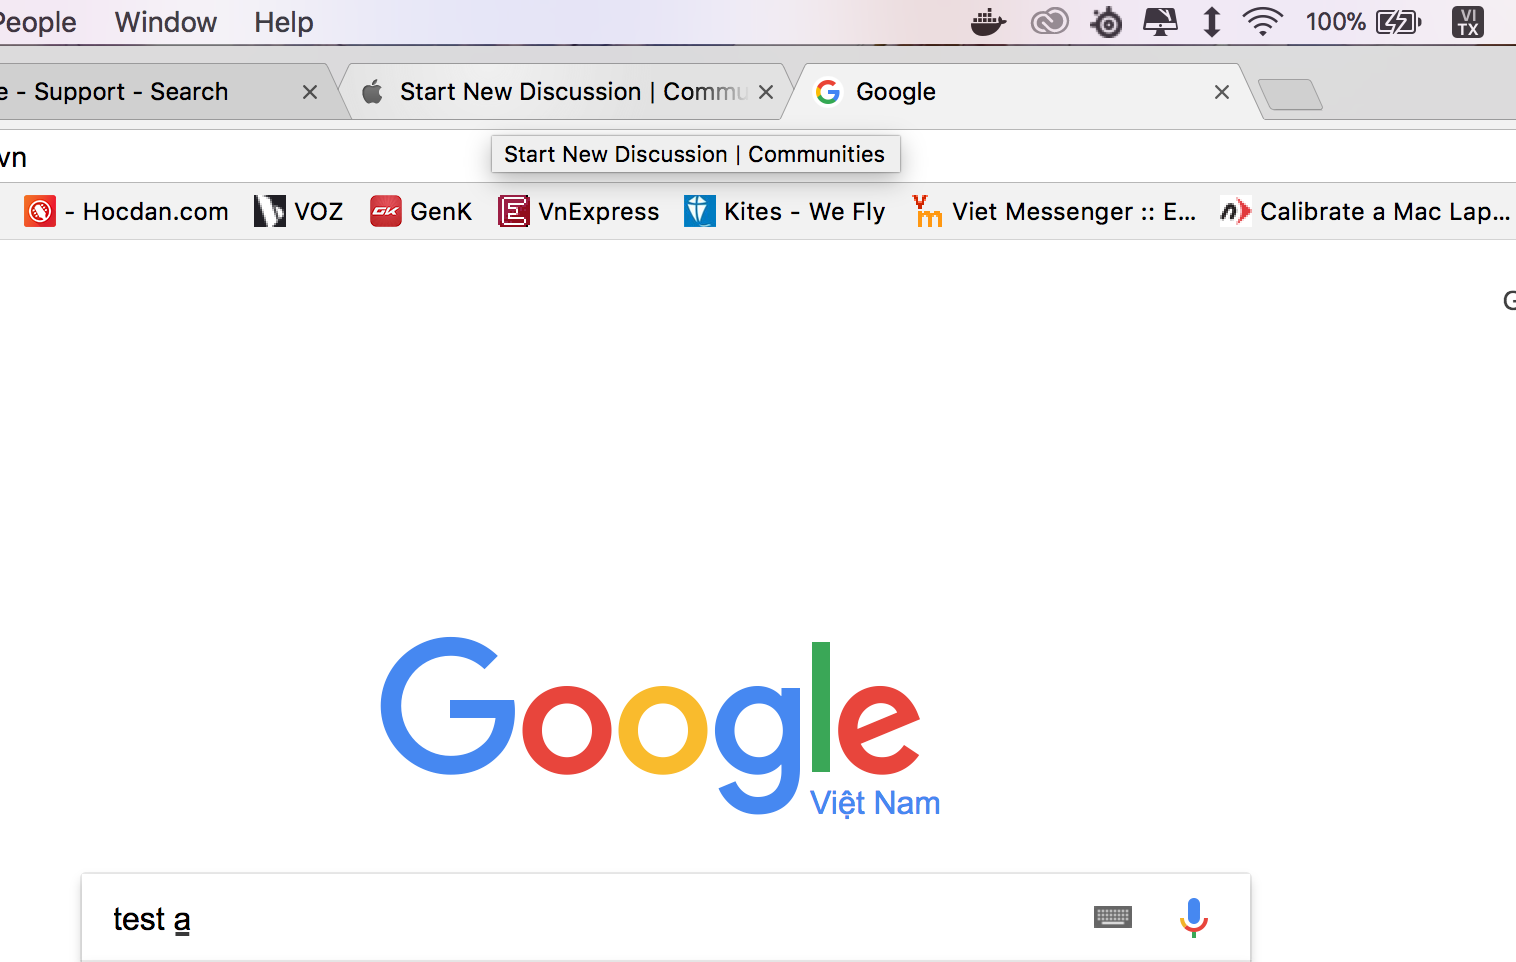The height and width of the screenshot is (962, 1516).
Task: Click the AirPlay display menu bar icon
Action: point(1160,22)
